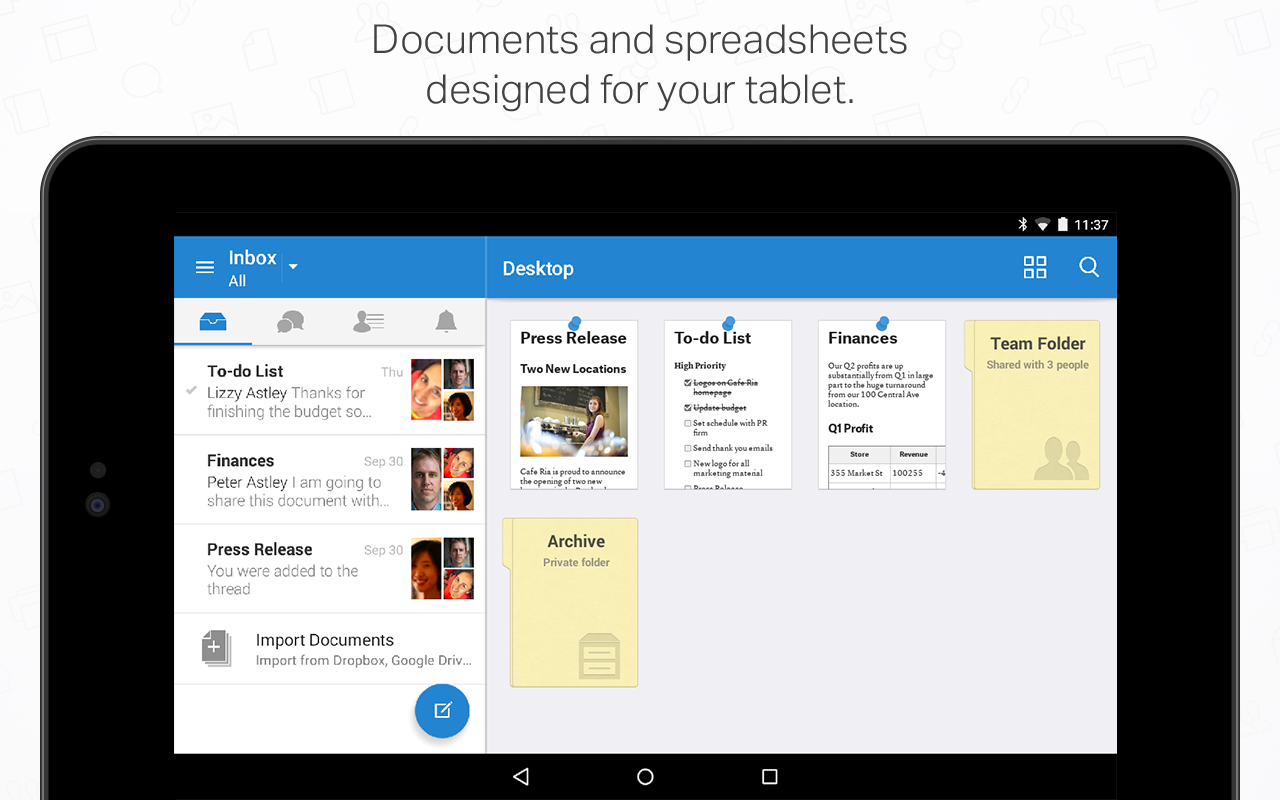Open the Team Folder shared folder
Screen dimensions: 1280x800
coord(1032,404)
